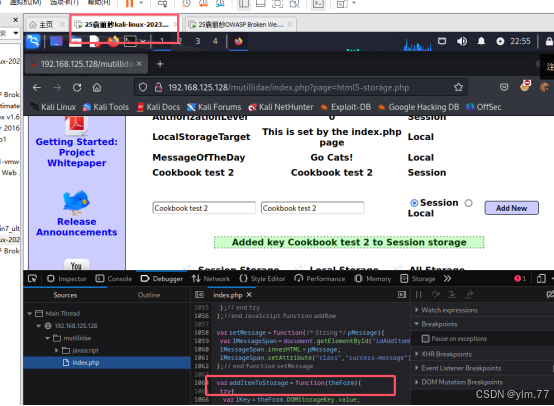This screenshot has width=554, height=406.
Task: Collapse the 192.168.125.128 tree node
Action: [x=39, y=326]
